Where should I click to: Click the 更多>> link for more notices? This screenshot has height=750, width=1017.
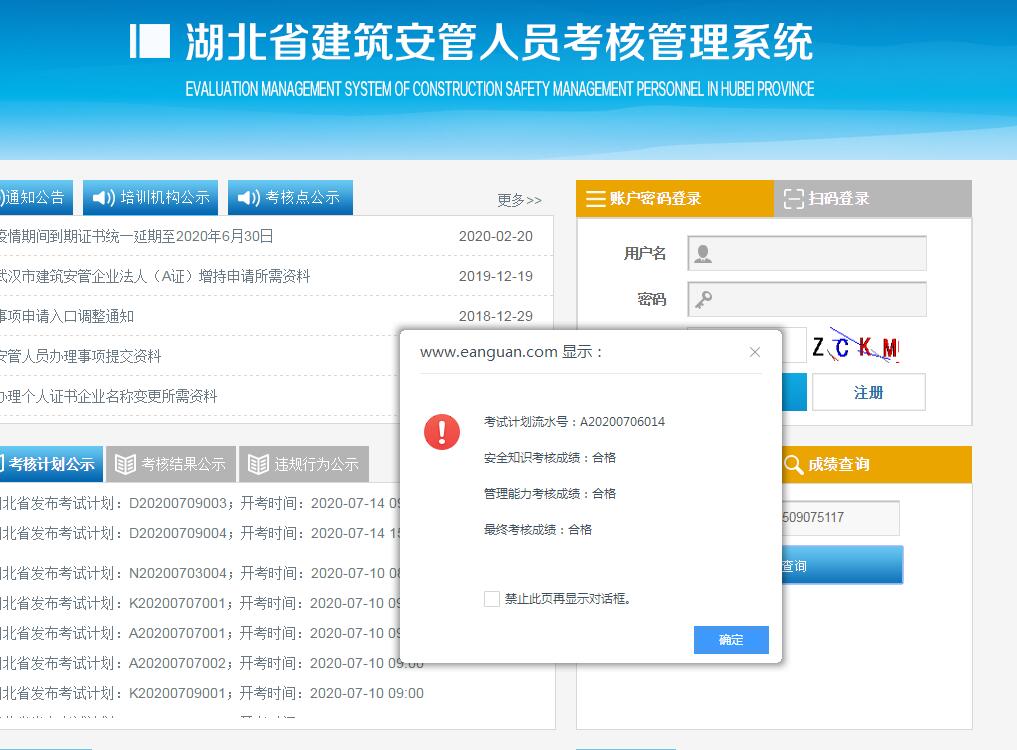[x=519, y=200]
